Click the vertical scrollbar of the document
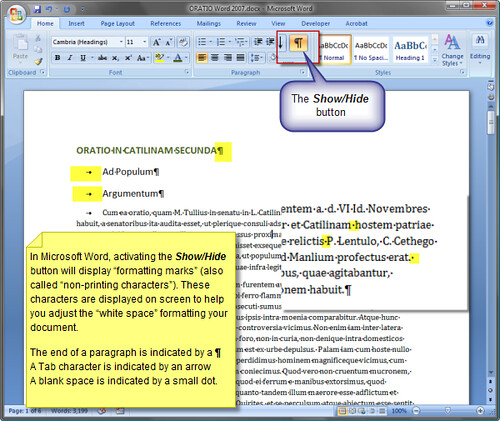This screenshot has width=500, height=421. click(x=491, y=233)
